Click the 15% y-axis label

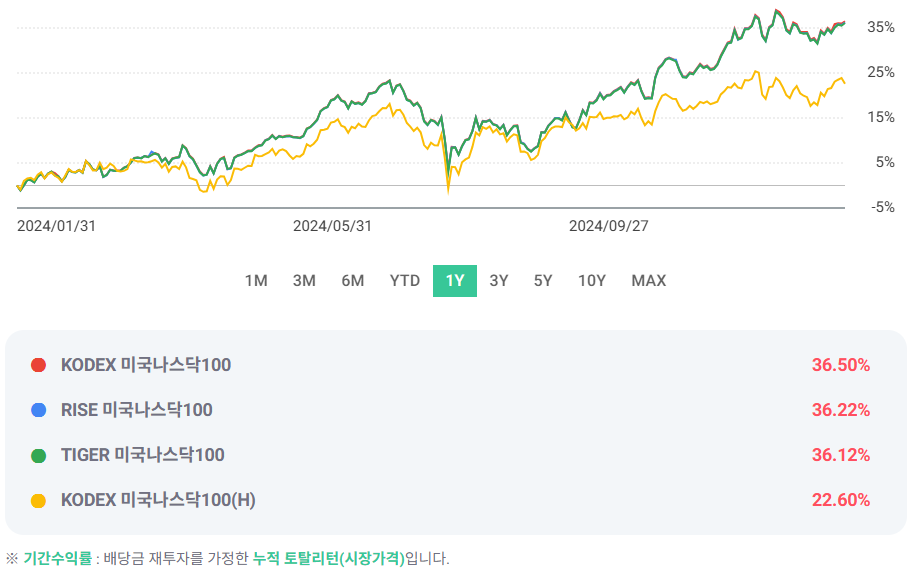(881, 117)
